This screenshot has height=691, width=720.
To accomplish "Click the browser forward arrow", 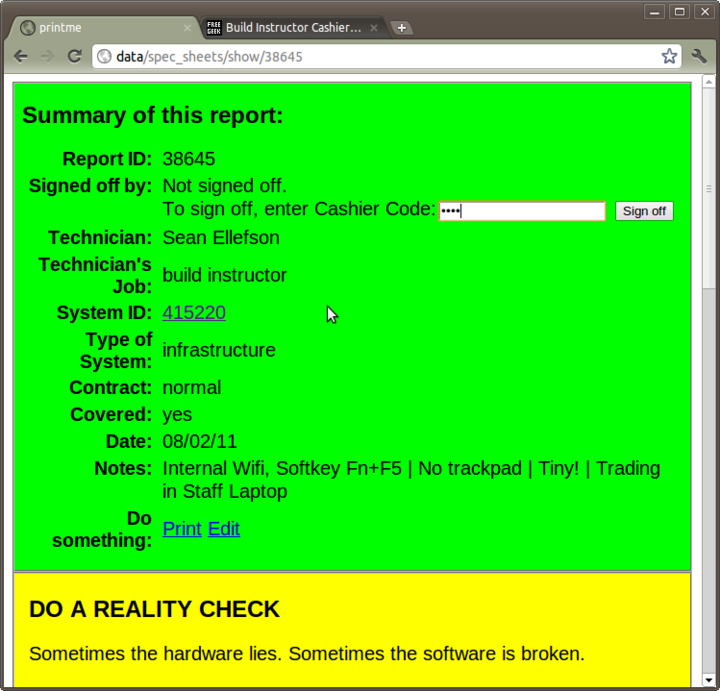I will point(47,57).
